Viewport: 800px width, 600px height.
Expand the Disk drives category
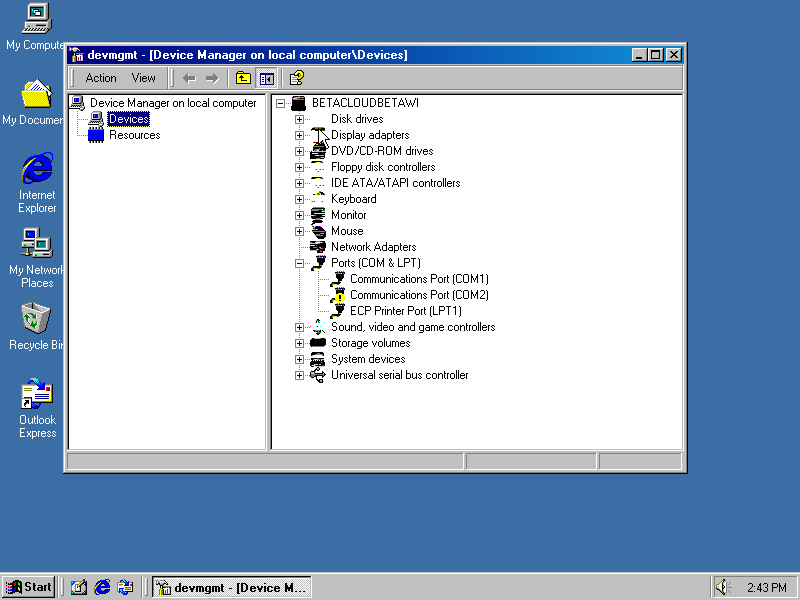coord(299,119)
